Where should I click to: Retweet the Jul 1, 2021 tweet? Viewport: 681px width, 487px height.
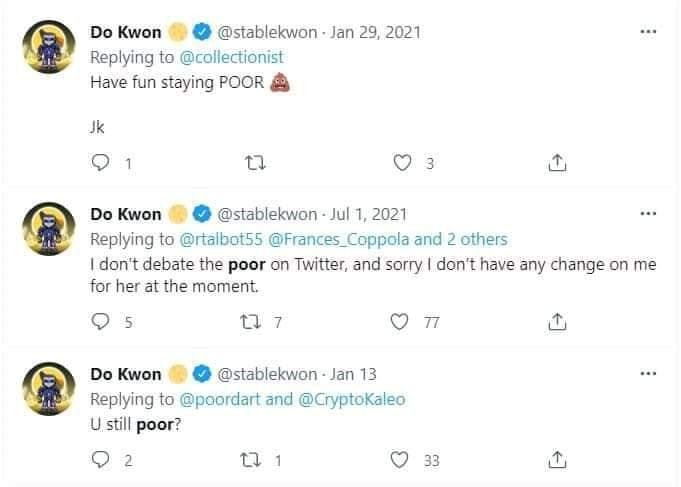click(251, 322)
